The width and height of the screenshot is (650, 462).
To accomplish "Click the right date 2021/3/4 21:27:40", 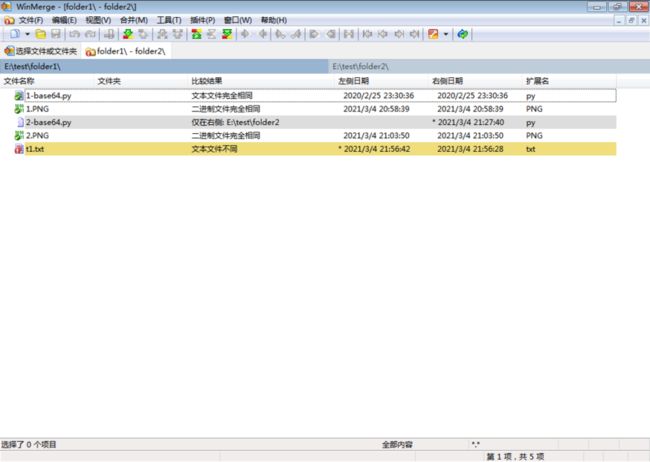I will point(471,122).
